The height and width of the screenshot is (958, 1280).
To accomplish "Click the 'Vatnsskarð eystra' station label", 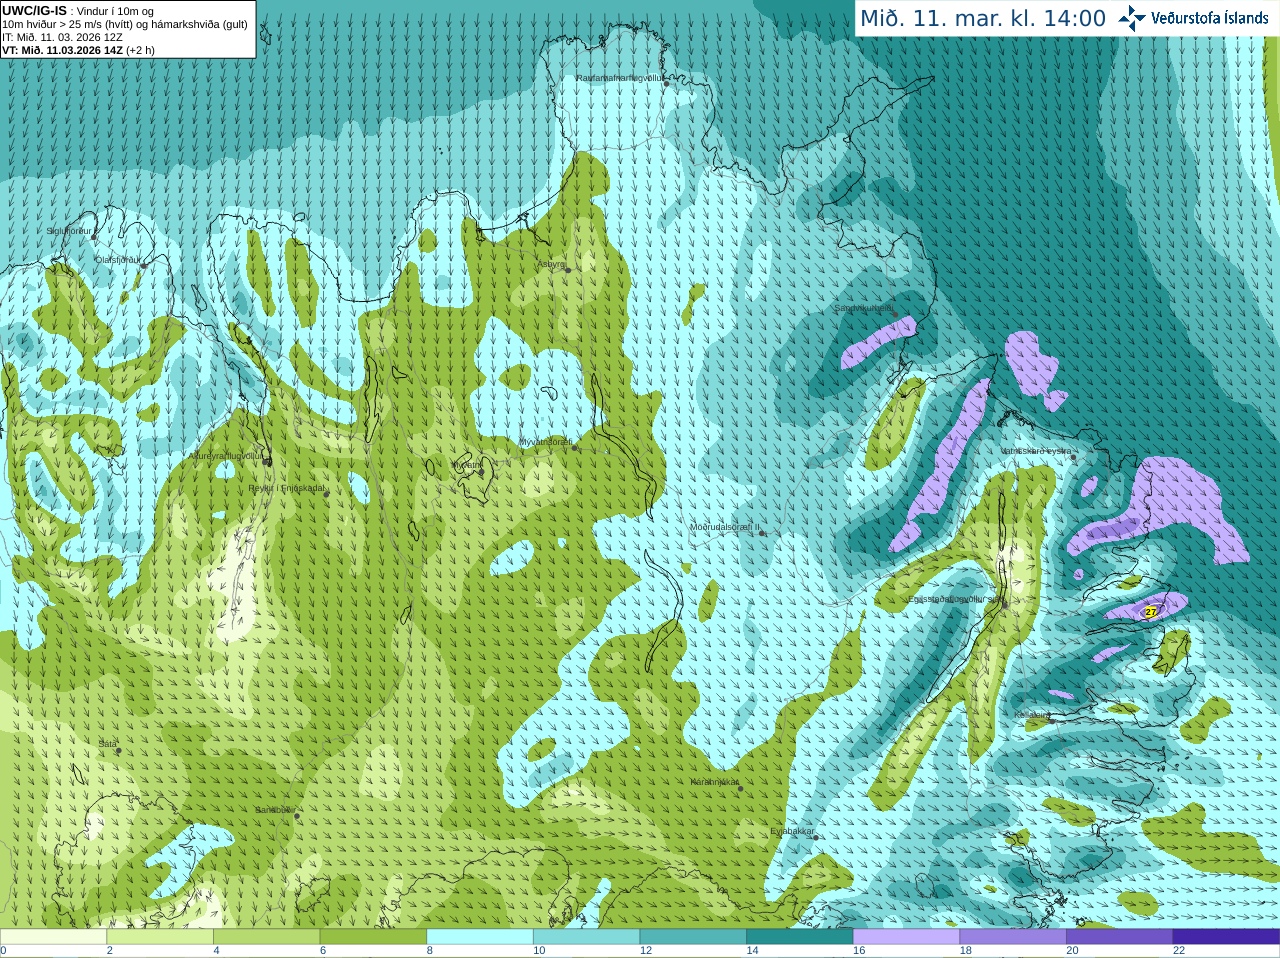I will click(x=1036, y=451).
